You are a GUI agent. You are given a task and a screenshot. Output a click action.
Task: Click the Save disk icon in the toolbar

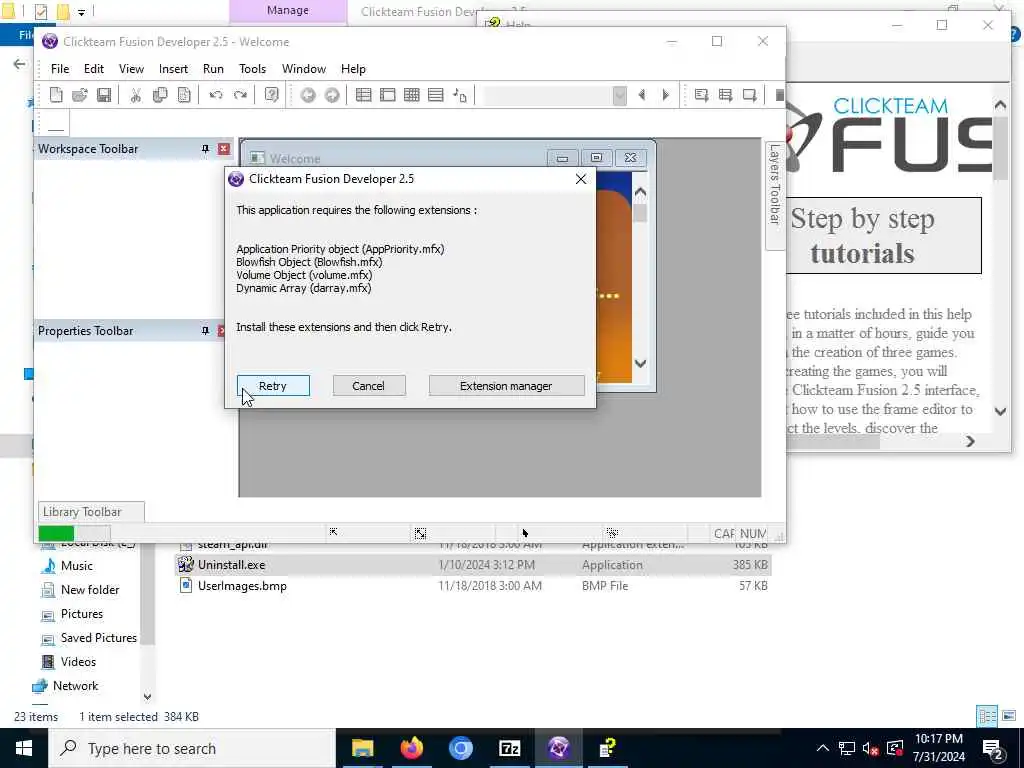pos(104,95)
